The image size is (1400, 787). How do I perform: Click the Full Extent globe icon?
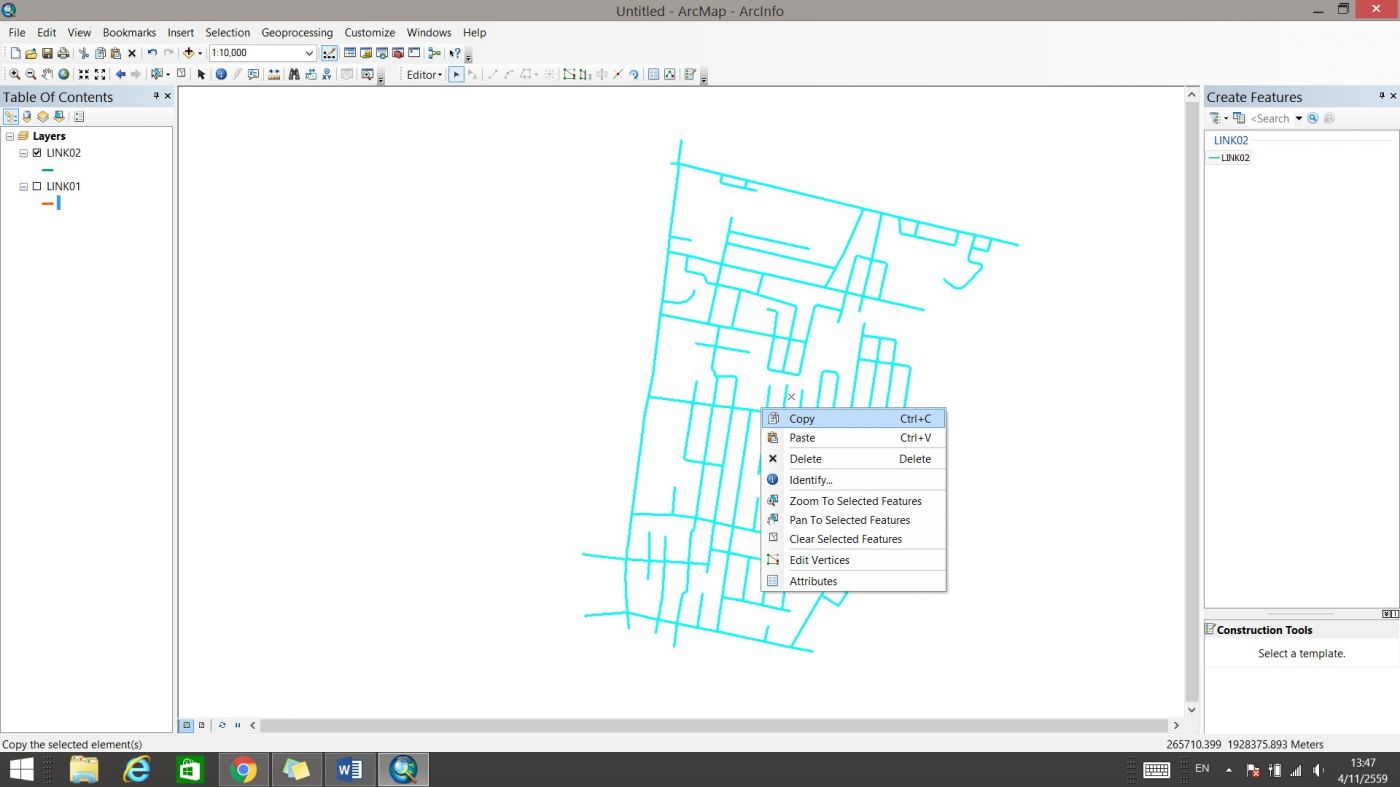[x=64, y=75]
